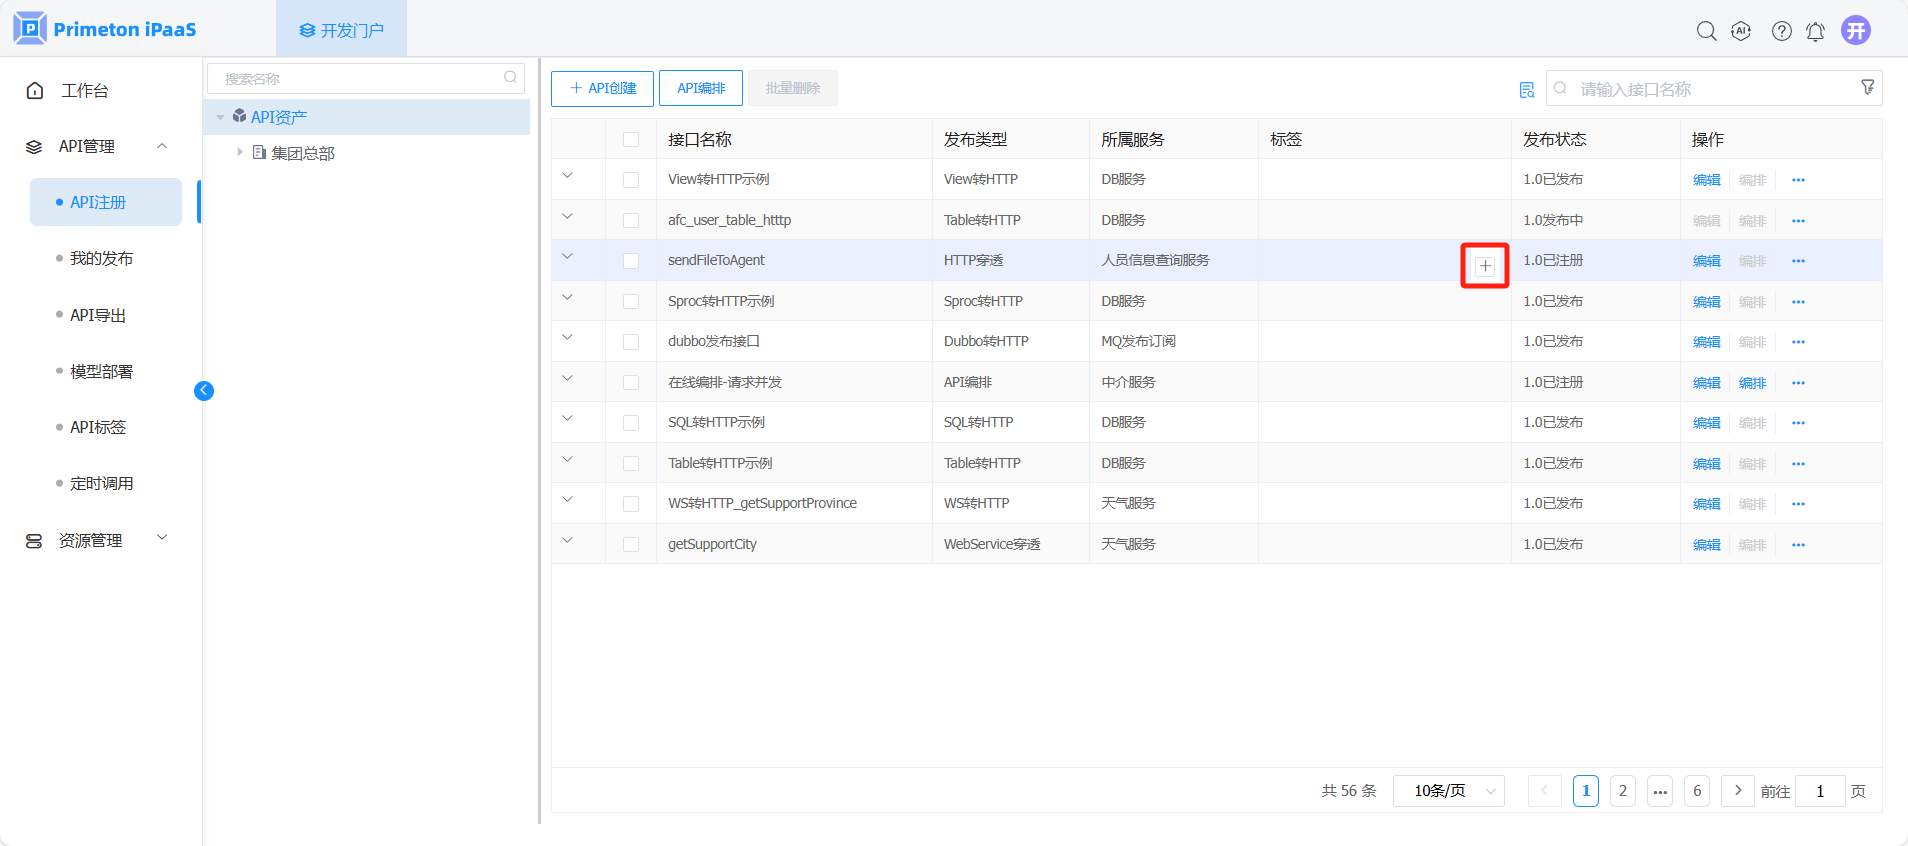This screenshot has height=846, width=1908.
Task: Click the add tag plus icon for sendFileToAgent
Action: point(1485,266)
